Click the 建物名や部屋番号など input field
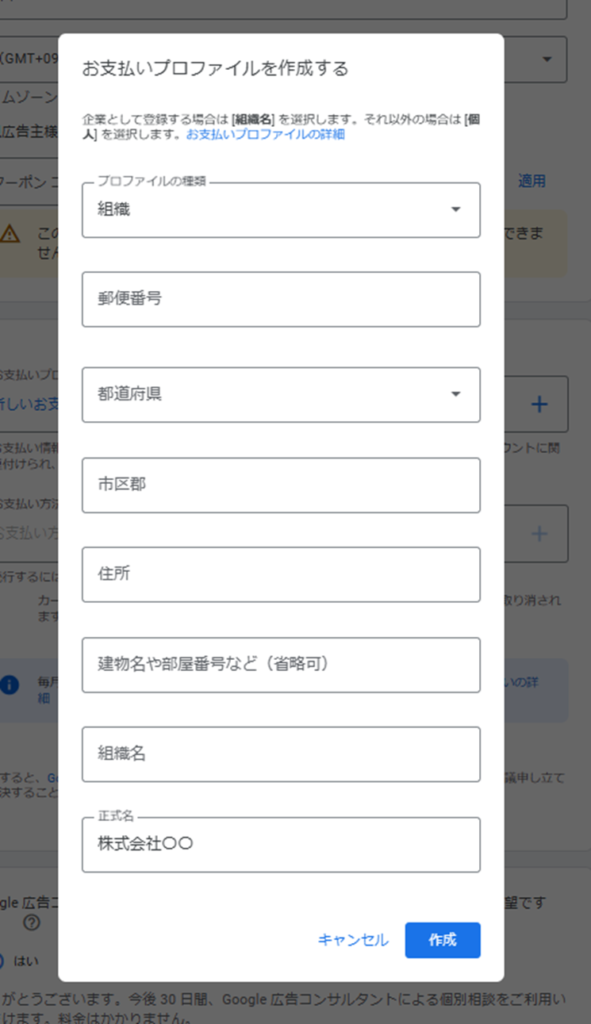 click(x=281, y=664)
